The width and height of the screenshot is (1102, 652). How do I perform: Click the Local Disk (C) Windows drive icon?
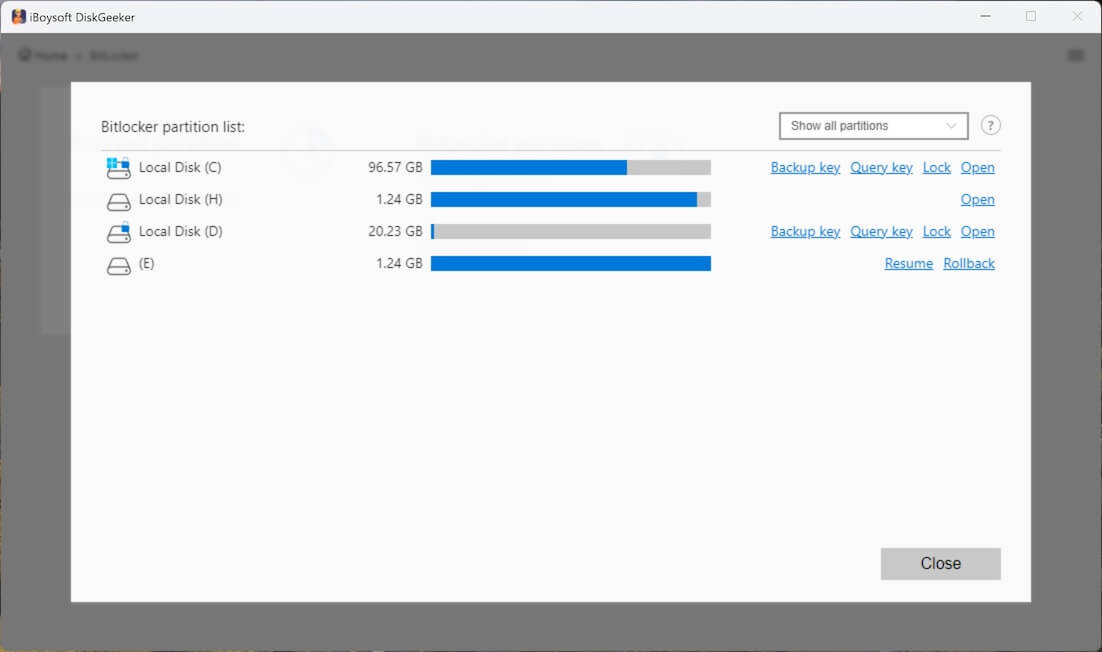point(118,168)
